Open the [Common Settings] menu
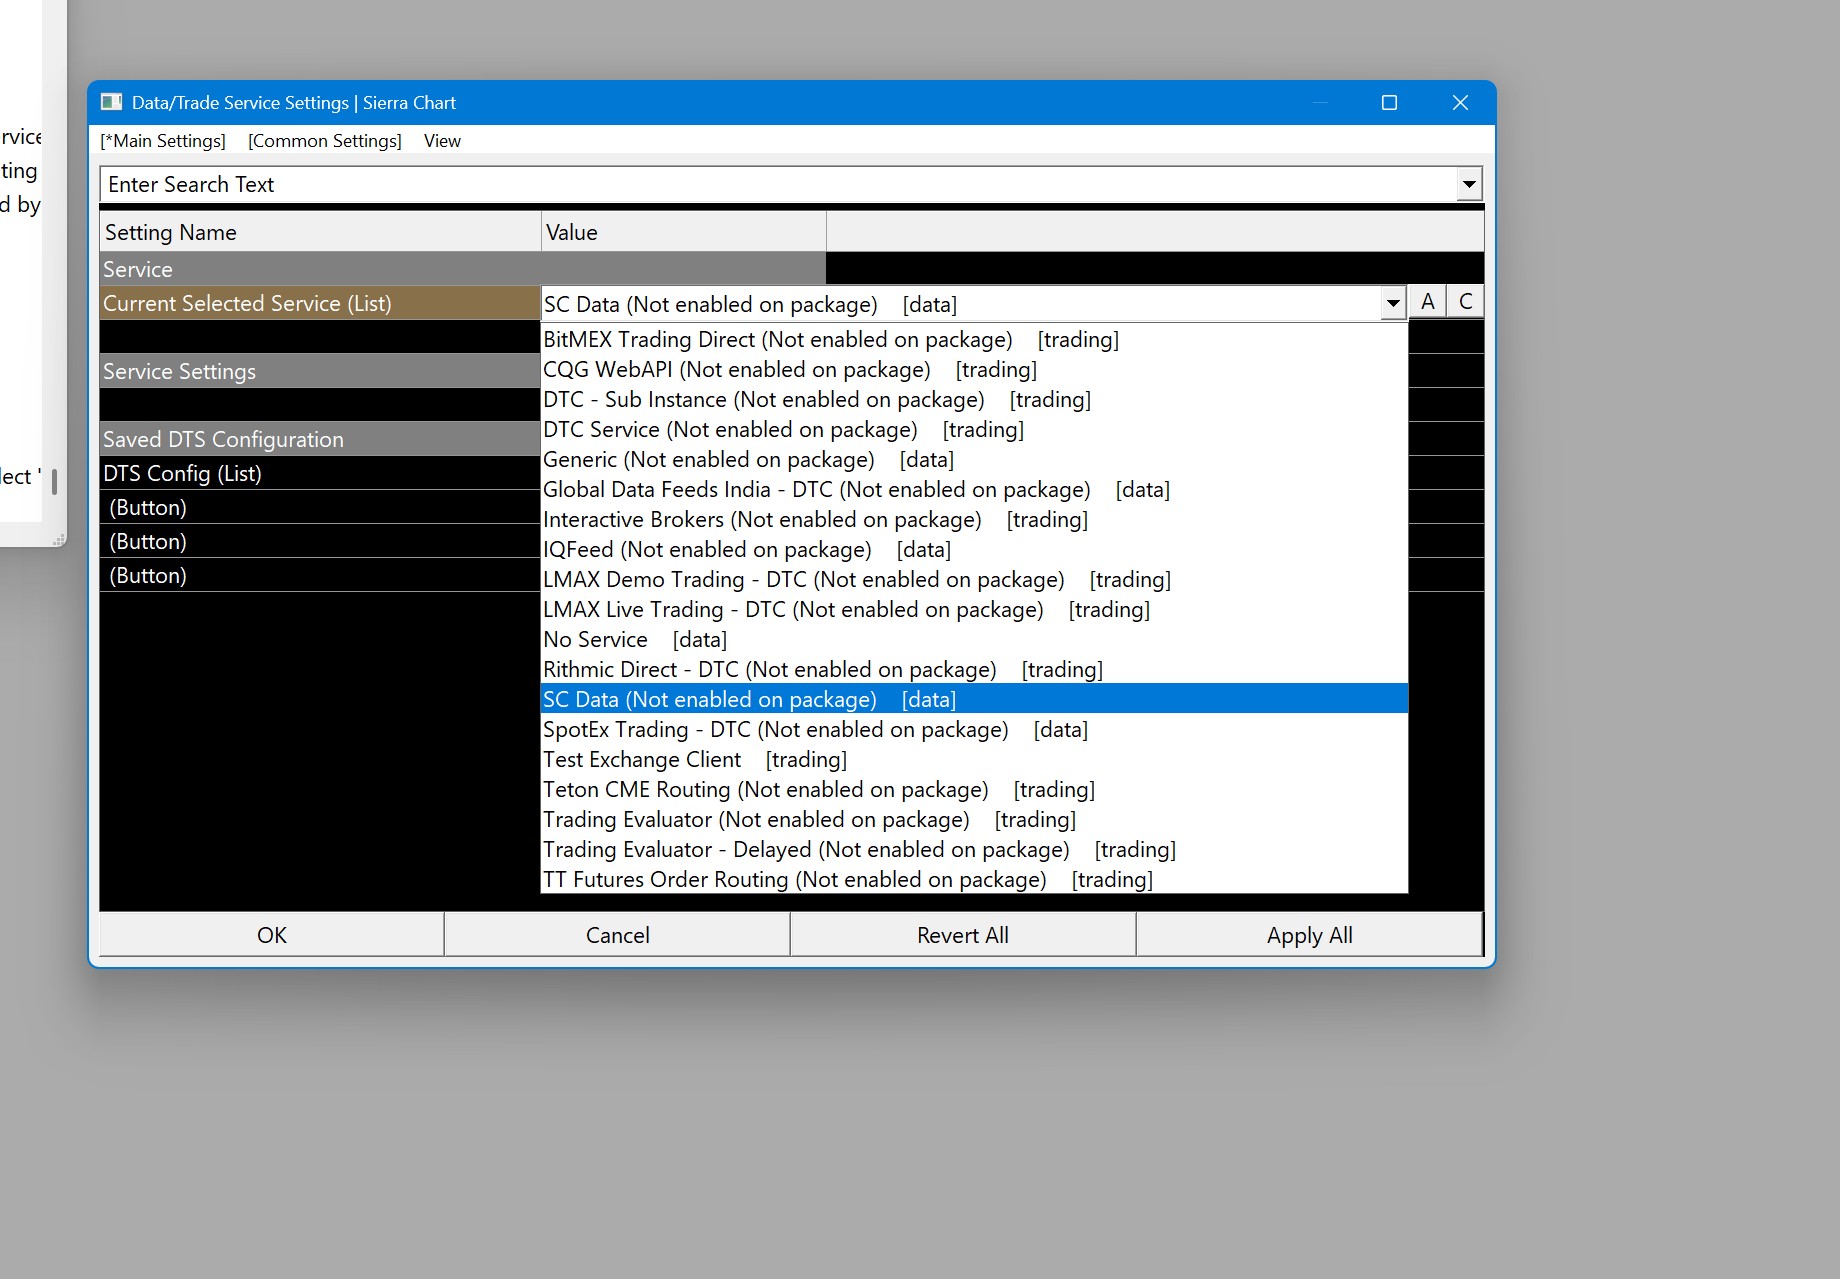This screenshot has width=1840, height=1279. [325, 141]
